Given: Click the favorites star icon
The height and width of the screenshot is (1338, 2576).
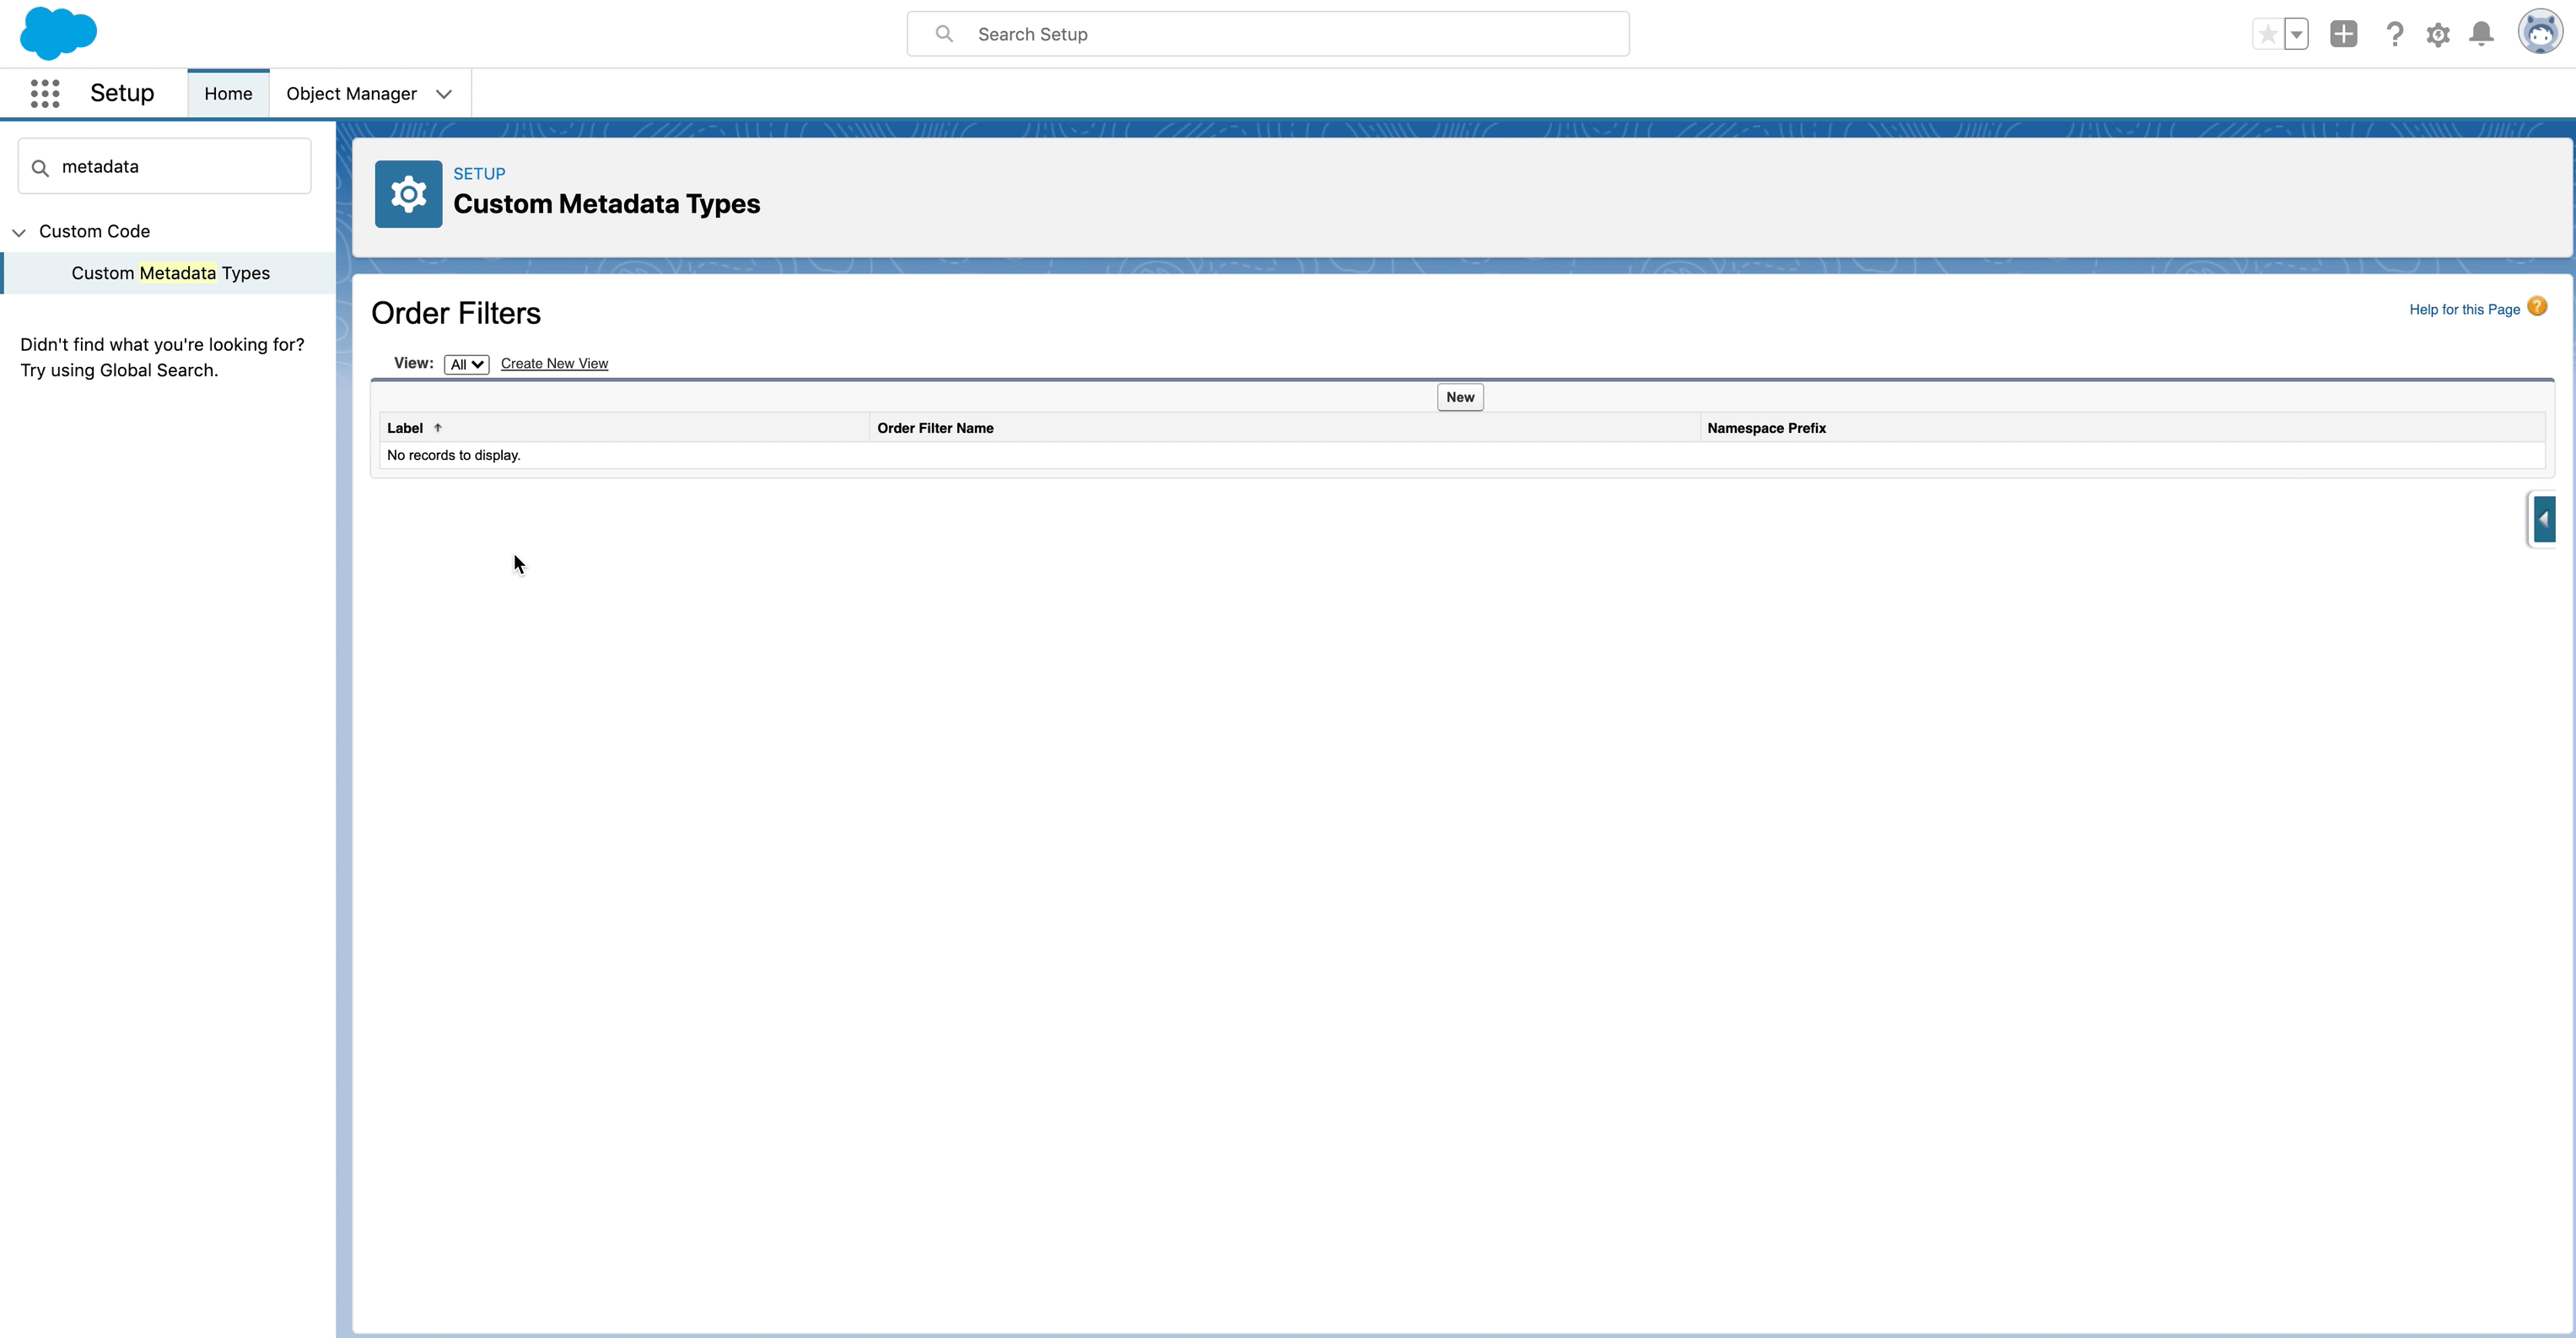Looking at the screenshot, I should (x=2267, y=34).
